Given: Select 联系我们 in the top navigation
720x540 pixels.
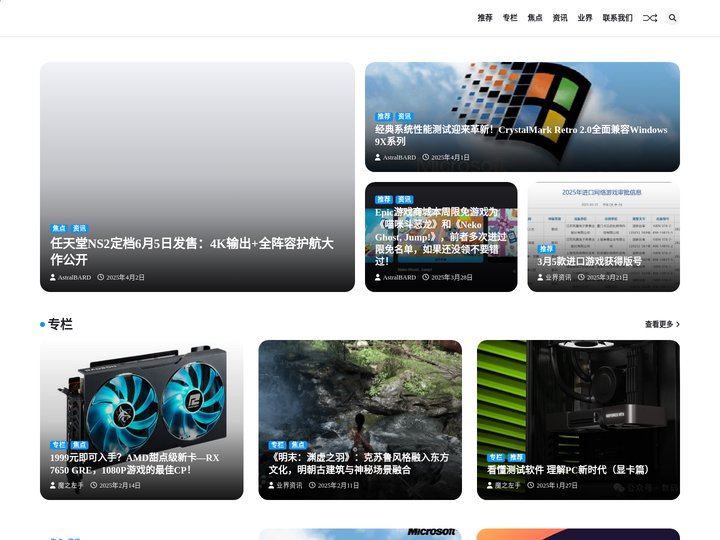Looking at the screenshot, I should click(618, 18).
